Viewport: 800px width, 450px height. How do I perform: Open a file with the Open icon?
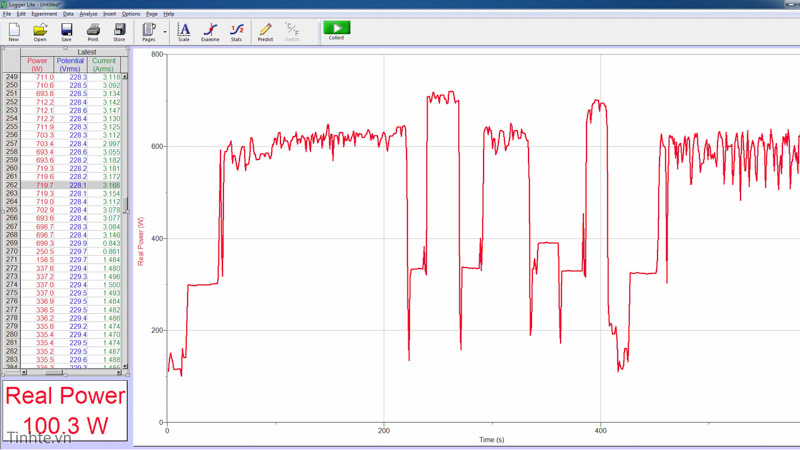(x=40, y=31)
